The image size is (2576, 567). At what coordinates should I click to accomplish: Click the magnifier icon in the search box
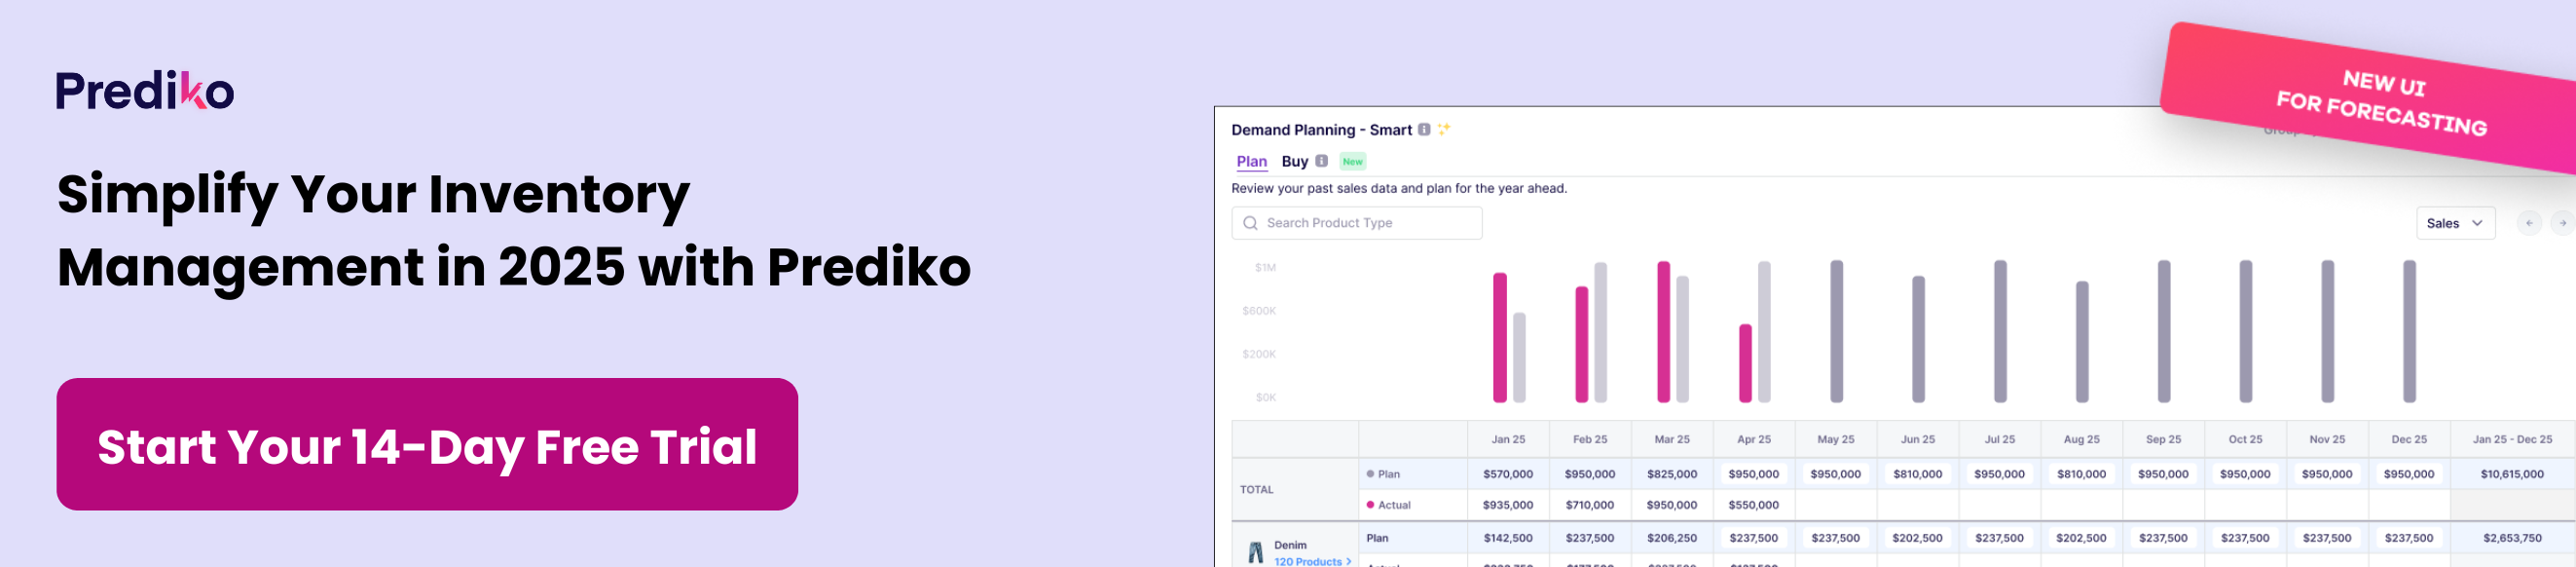click(1250, 223)
